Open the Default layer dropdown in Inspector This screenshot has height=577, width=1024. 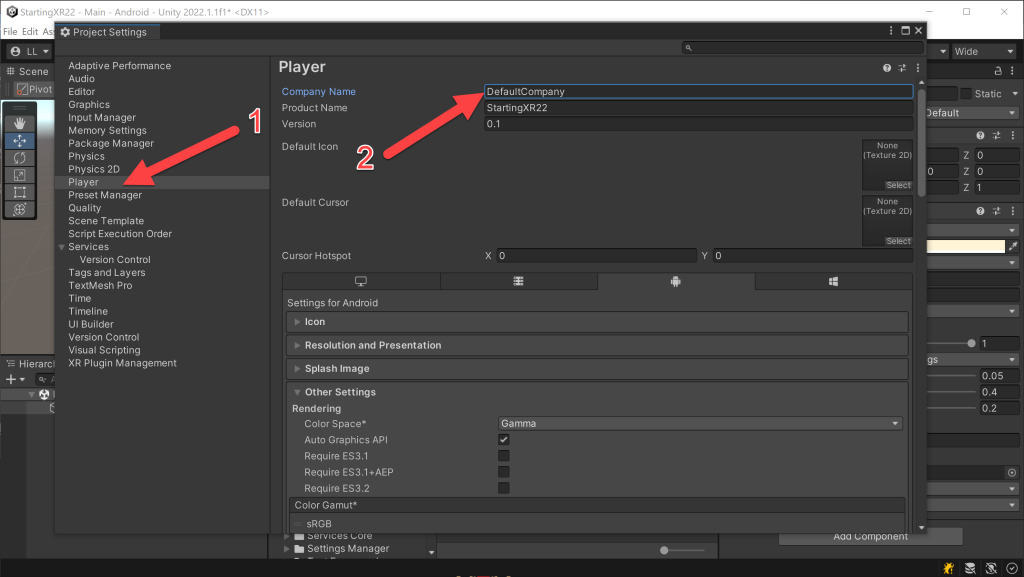[971, 113]
